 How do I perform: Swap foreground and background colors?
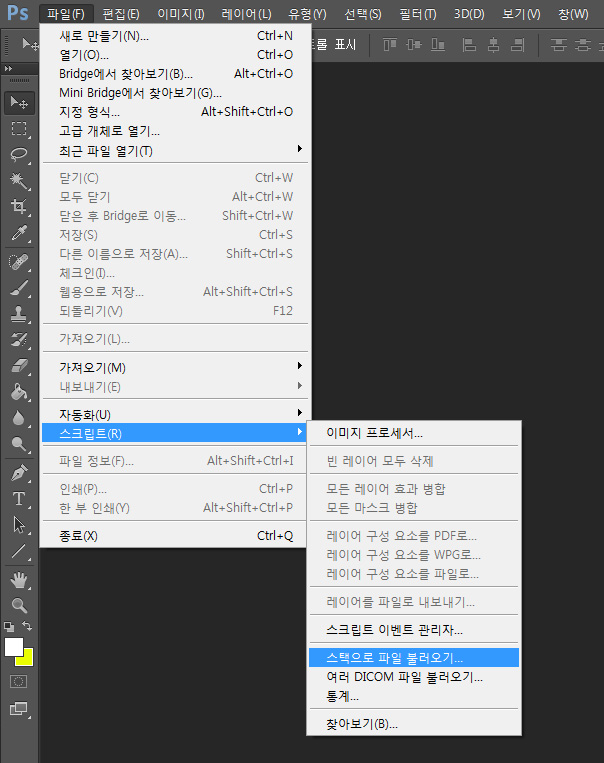click(28, 626)
